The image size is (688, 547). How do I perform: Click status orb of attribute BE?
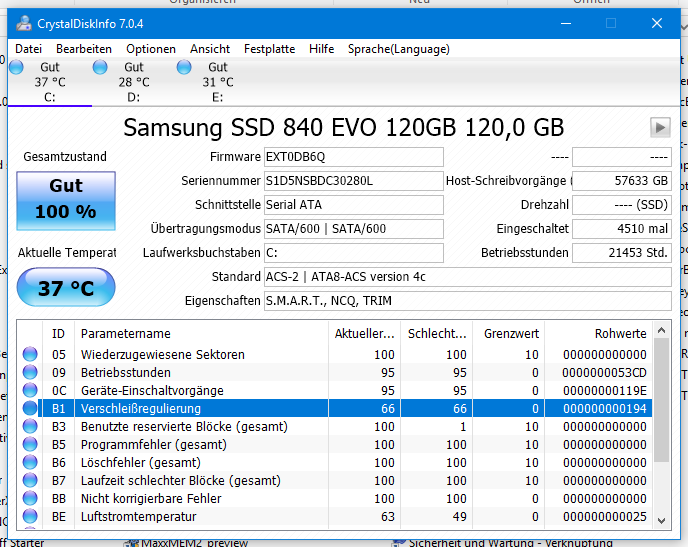click(x=30, y=516)
